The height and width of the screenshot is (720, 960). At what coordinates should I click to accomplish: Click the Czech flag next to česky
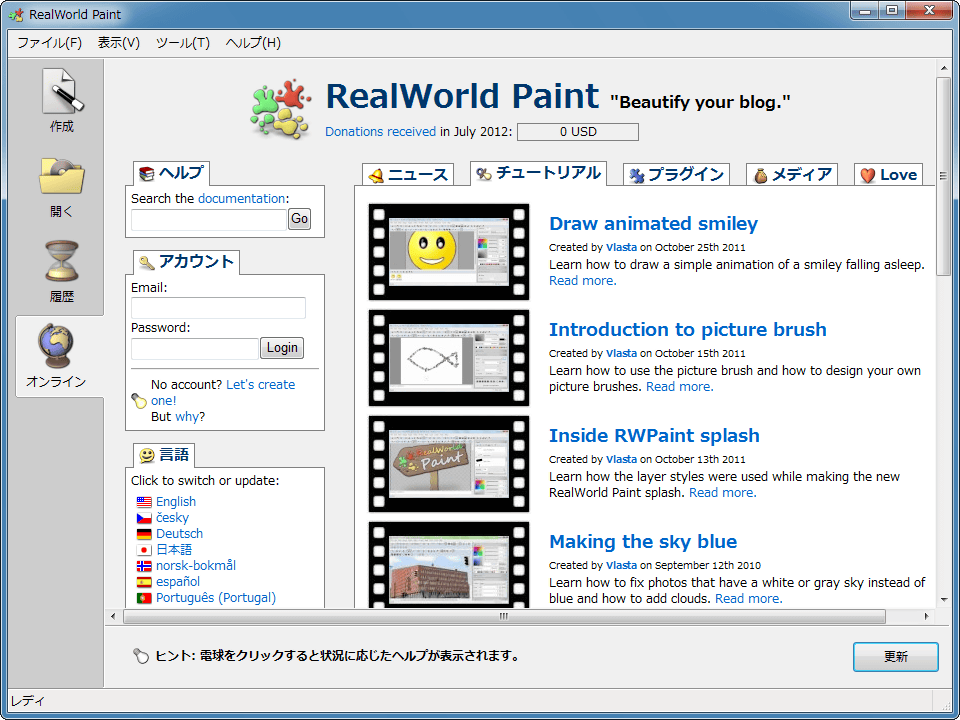144,518
